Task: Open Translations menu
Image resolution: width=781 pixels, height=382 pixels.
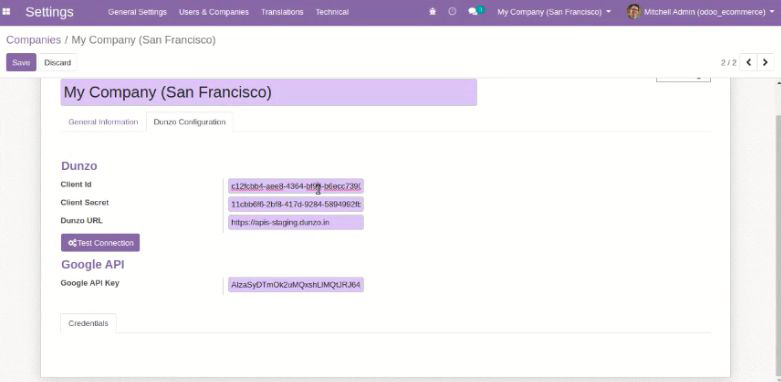Action: tap(282, 12)
